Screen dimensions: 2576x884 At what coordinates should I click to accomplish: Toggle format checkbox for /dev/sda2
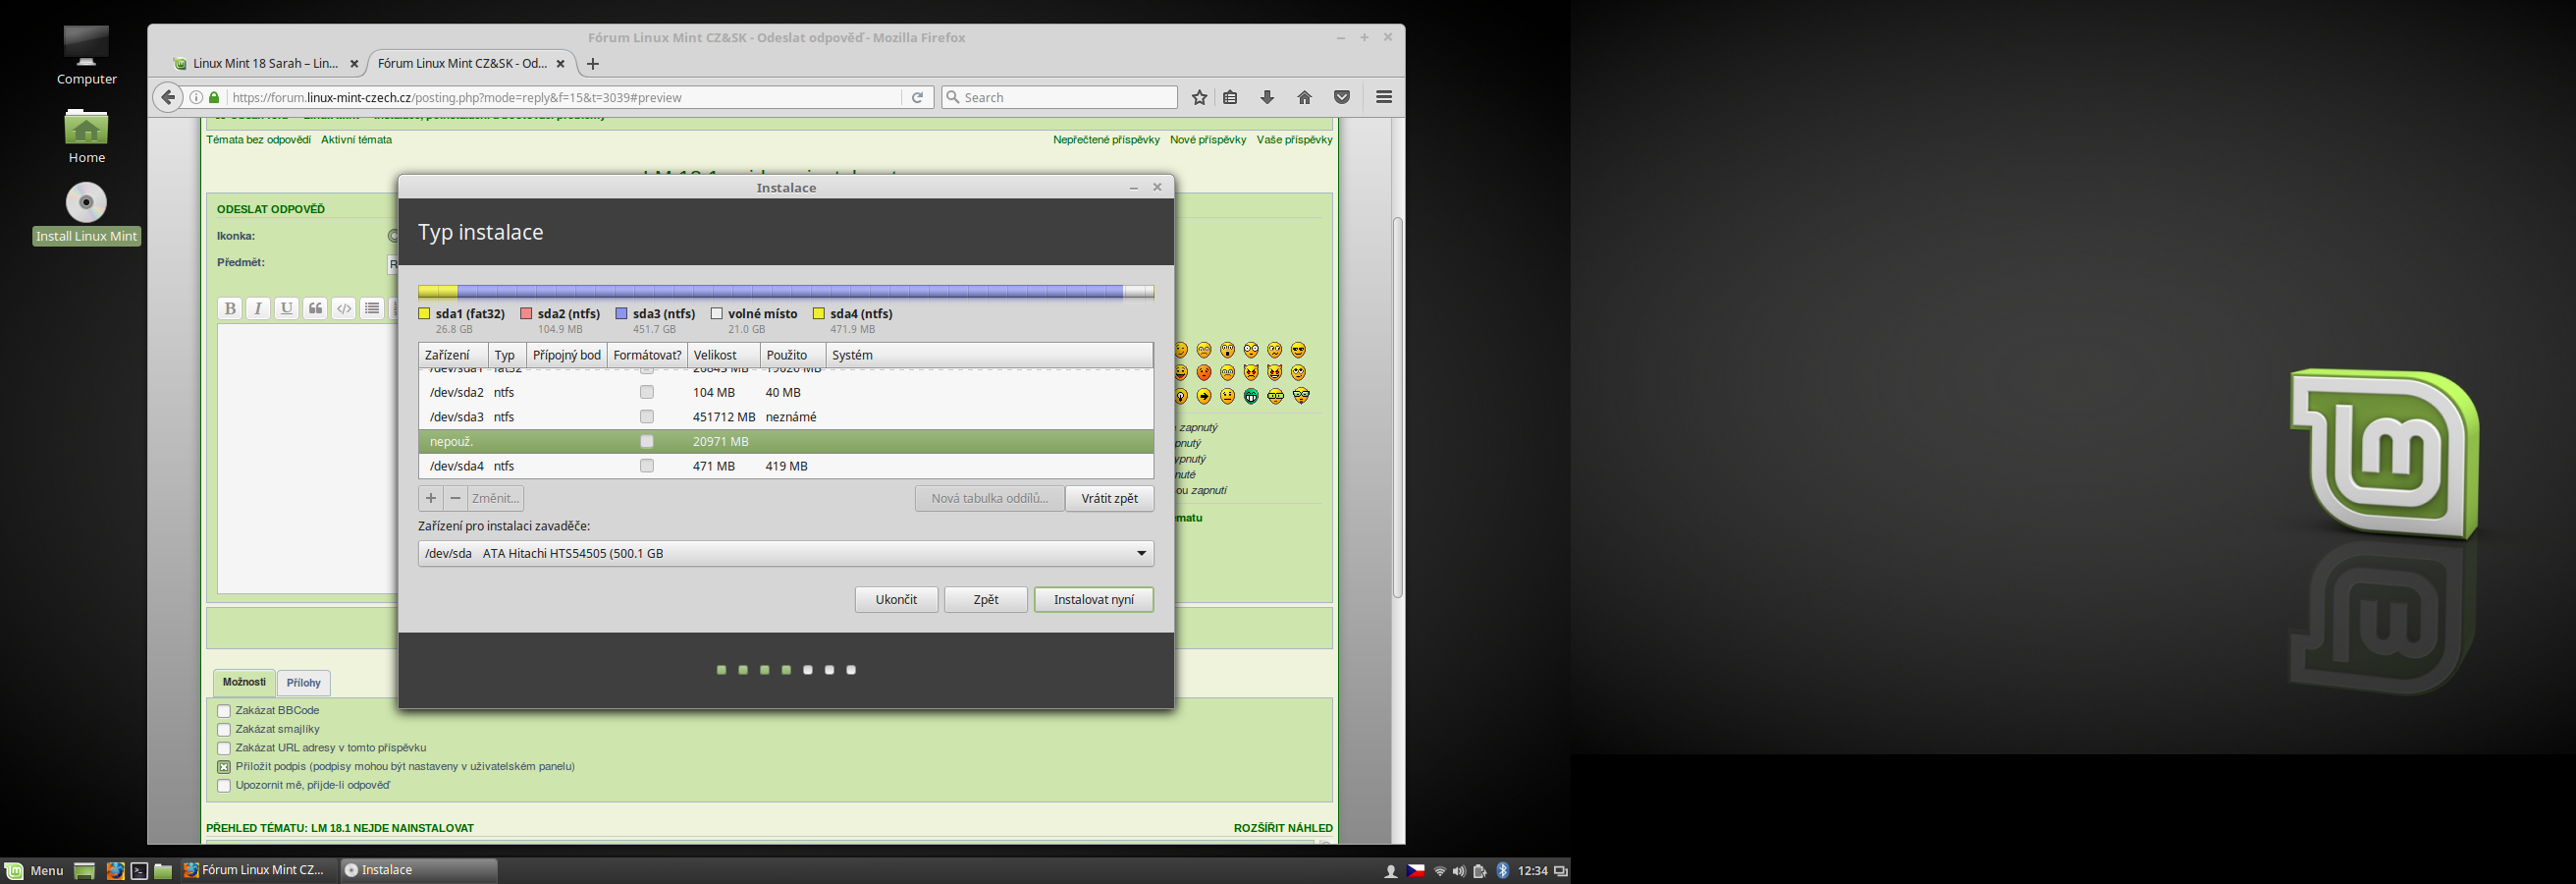tap(647, 393)
